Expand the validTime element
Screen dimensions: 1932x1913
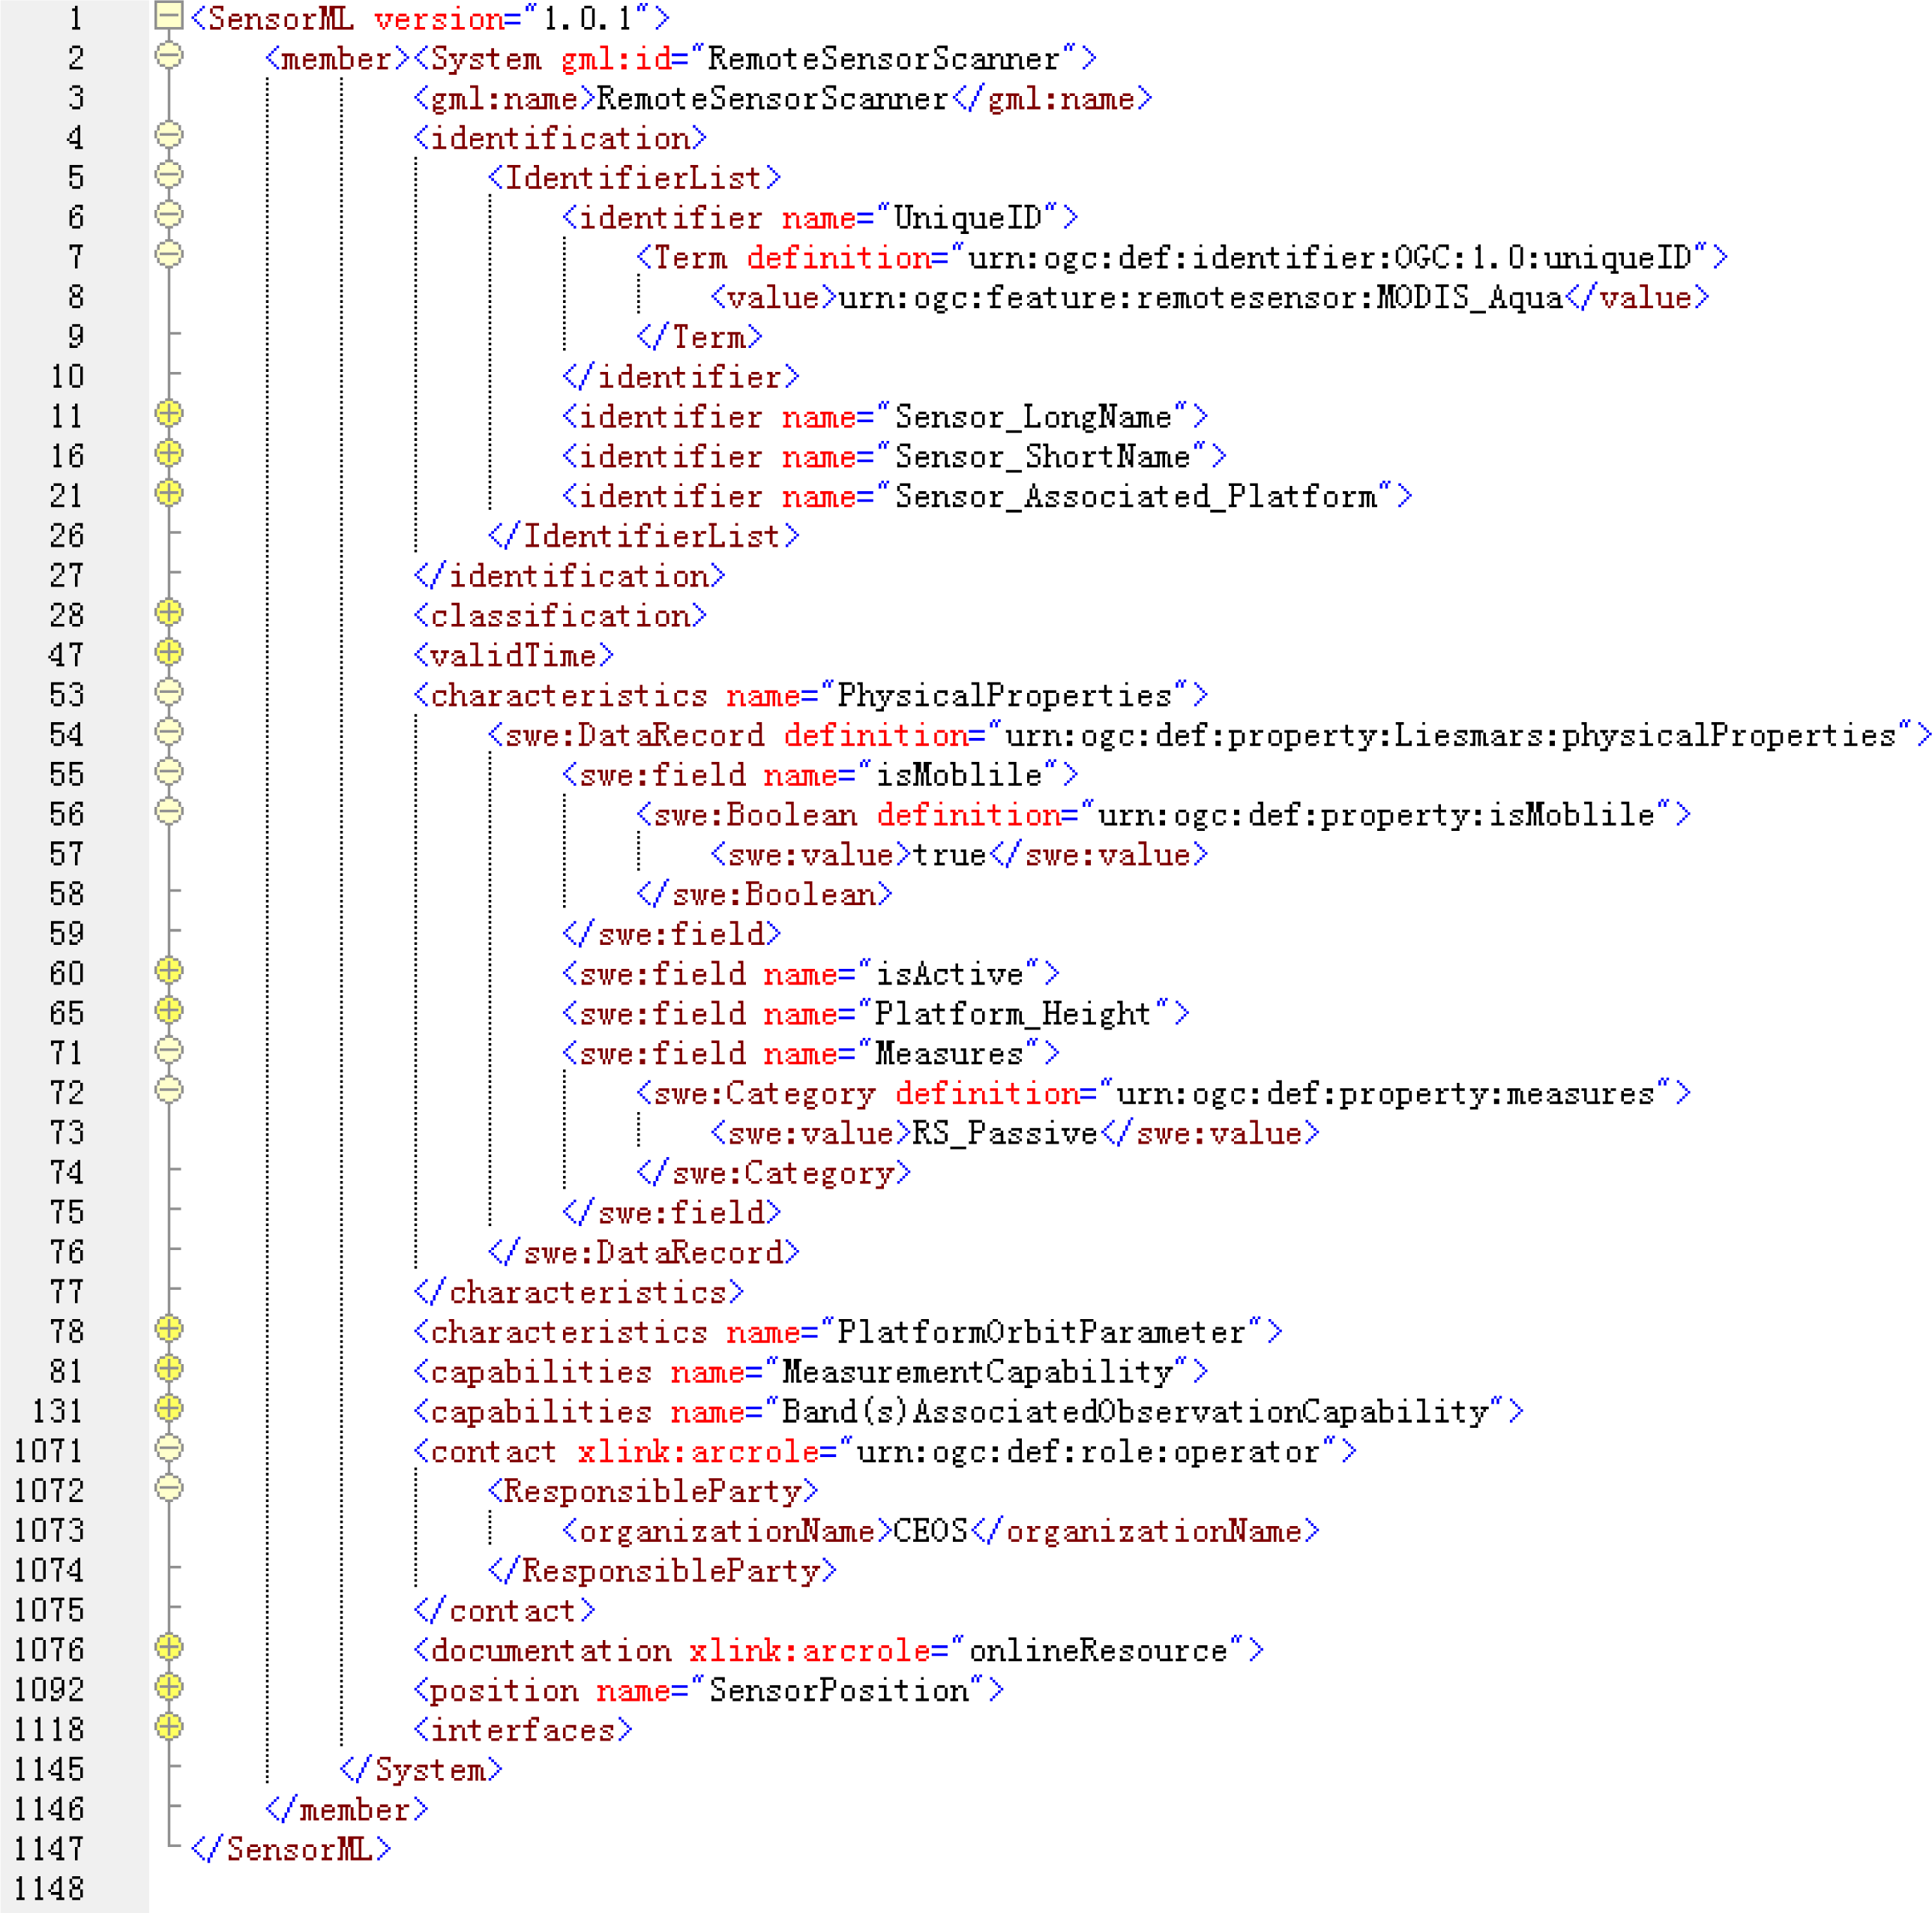[169, 652]
